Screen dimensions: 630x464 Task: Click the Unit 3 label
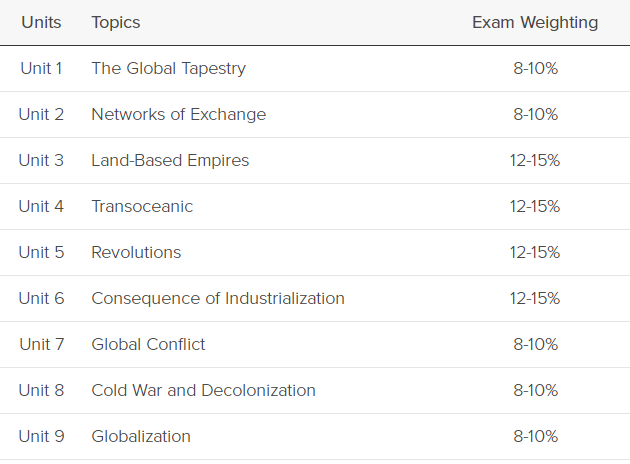tap(41, 161)
